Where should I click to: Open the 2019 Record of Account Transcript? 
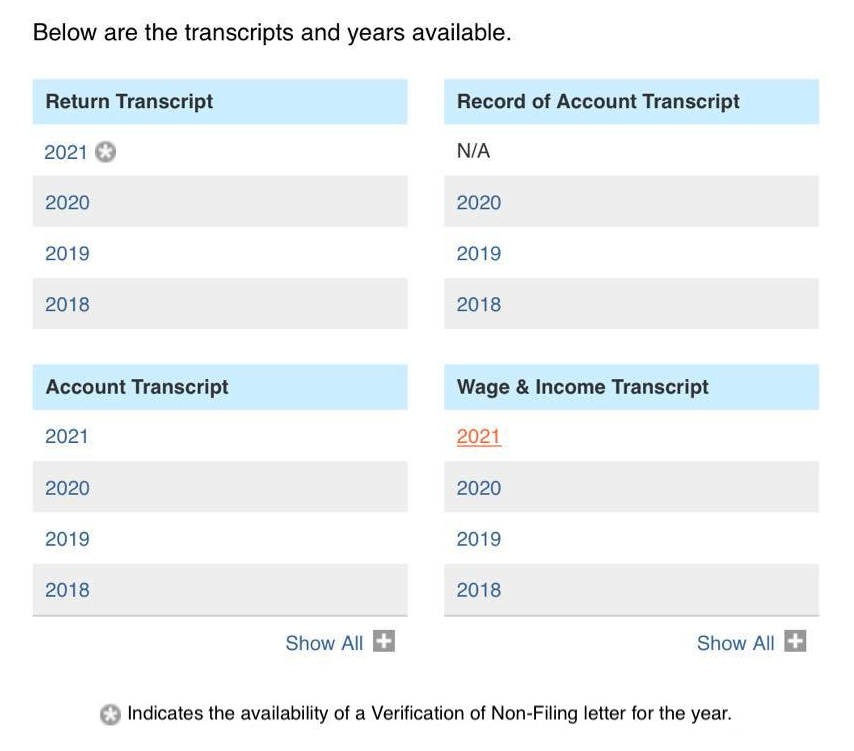coord(478,254)
